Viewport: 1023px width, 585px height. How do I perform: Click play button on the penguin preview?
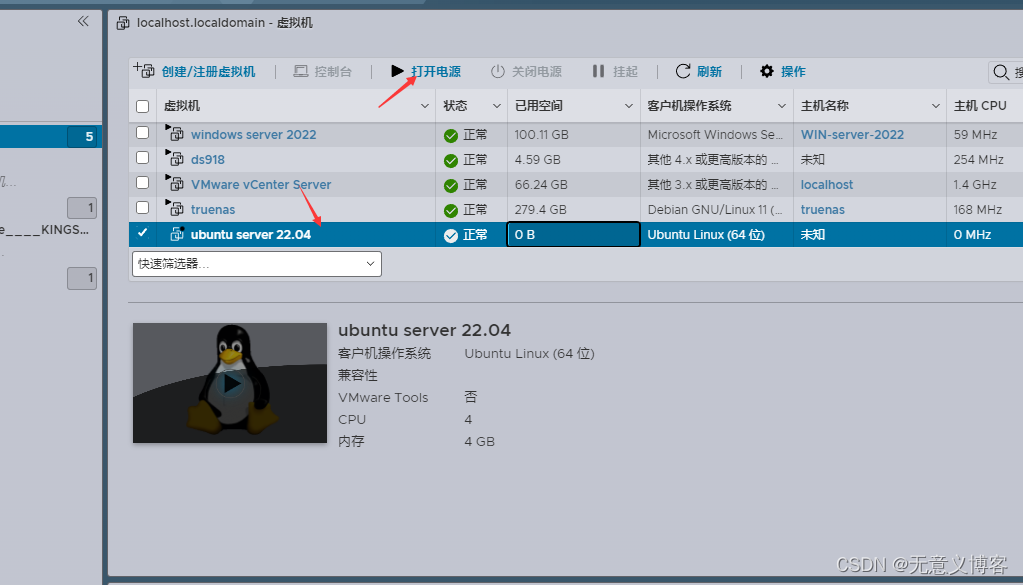pos(230,383)
